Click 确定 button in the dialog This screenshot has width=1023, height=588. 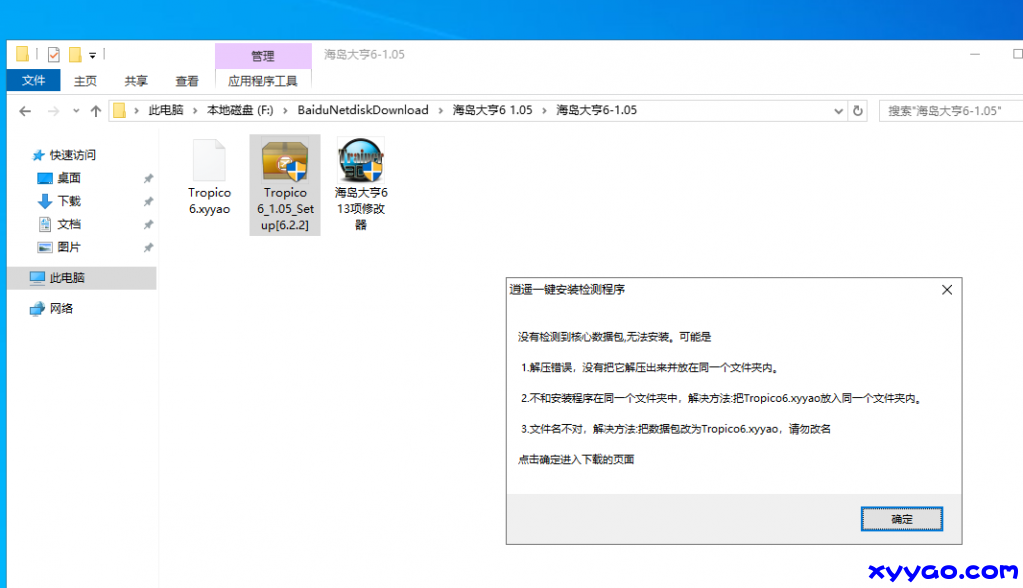pos(901,519)
